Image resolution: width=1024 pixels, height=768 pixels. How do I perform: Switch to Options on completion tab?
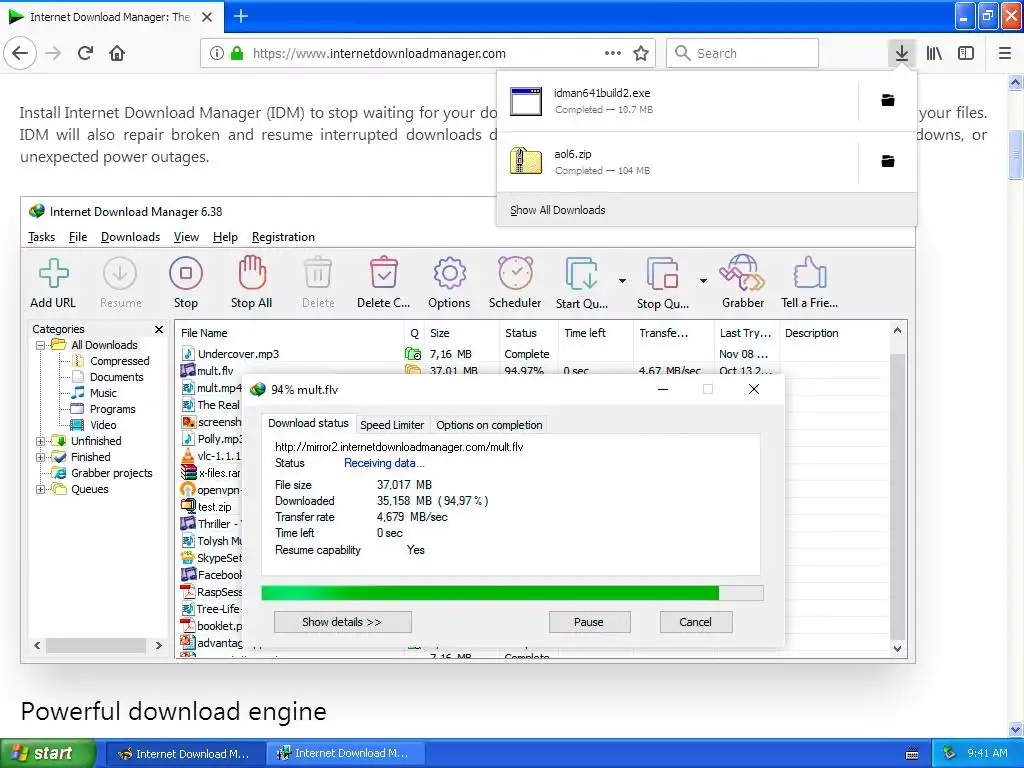(489, 425)
